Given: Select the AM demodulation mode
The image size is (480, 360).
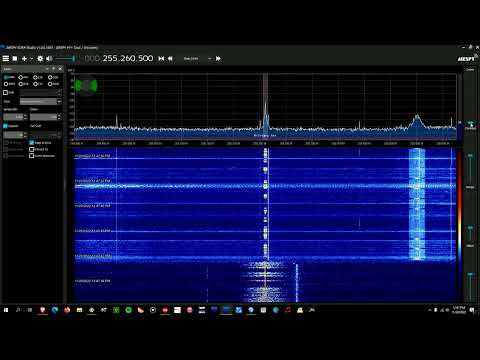Looking at the screenshot, I should [x=23, y=77].
